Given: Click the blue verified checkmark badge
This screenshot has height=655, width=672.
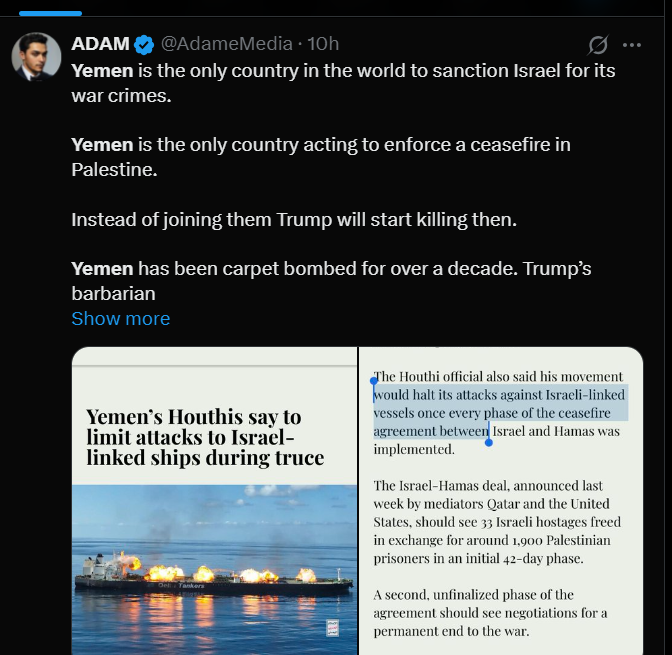Looking at the screenshot, I should [x=145, y=44].
